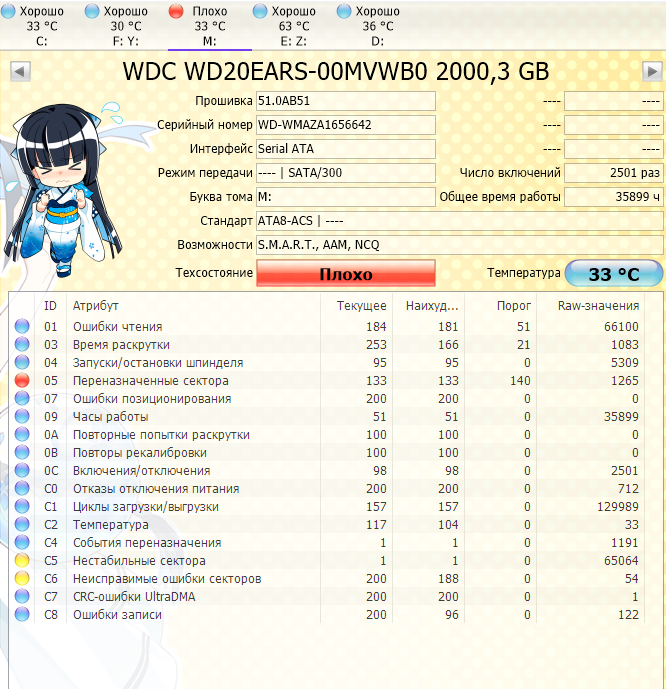This screenshot has height=689, width=666.
Task: Select raw value 1191 of События переназначения
Action: [x=624, y=543]
